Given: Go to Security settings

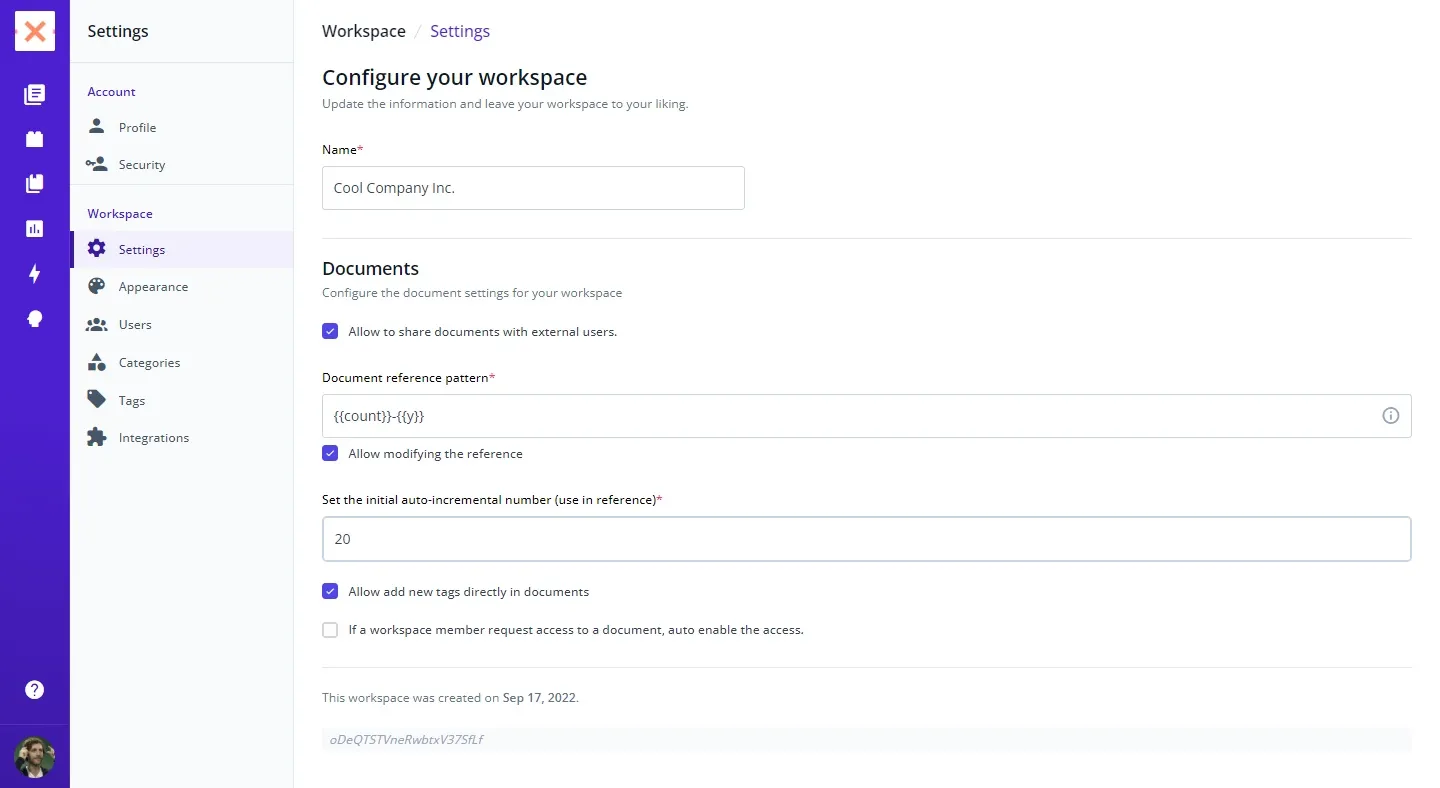Looking at the screenshot, I should (141, 165).
